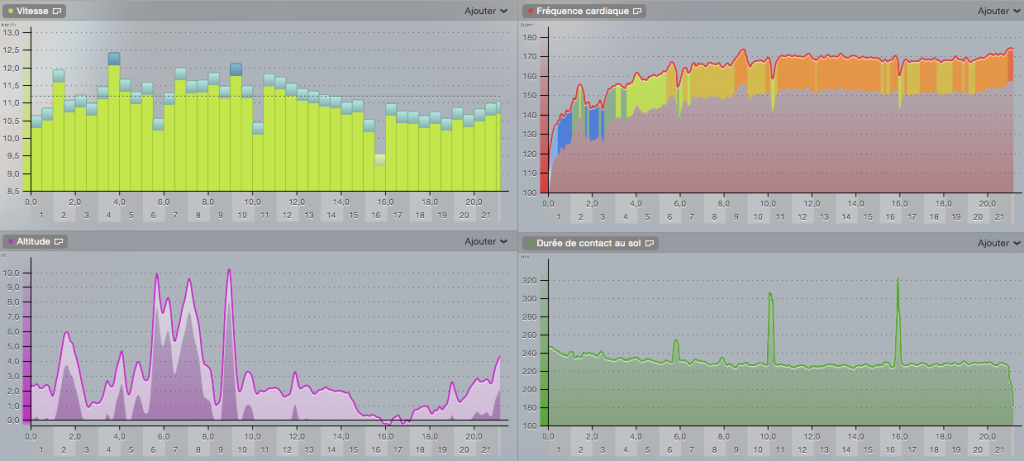Click the speech bubble icon beside Durée de contact au sol
Screen dimensions: 1024x461
coord(648,242)
